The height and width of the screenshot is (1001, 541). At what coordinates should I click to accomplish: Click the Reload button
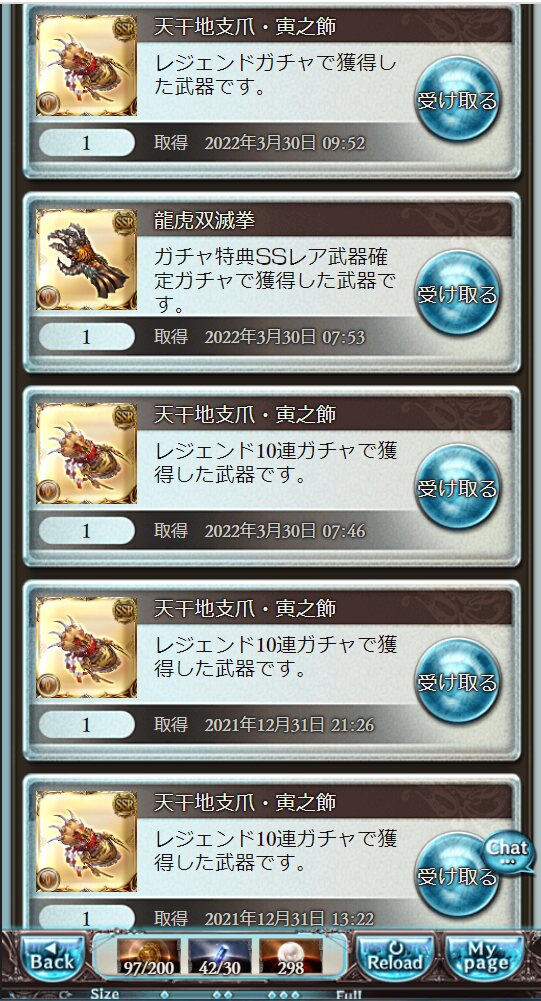[x=394, y=958]
